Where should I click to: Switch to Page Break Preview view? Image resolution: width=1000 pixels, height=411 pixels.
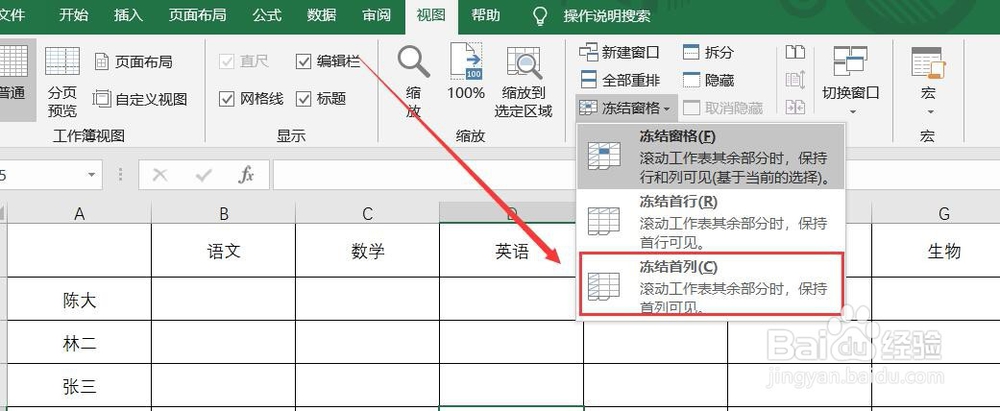point(62,82)
